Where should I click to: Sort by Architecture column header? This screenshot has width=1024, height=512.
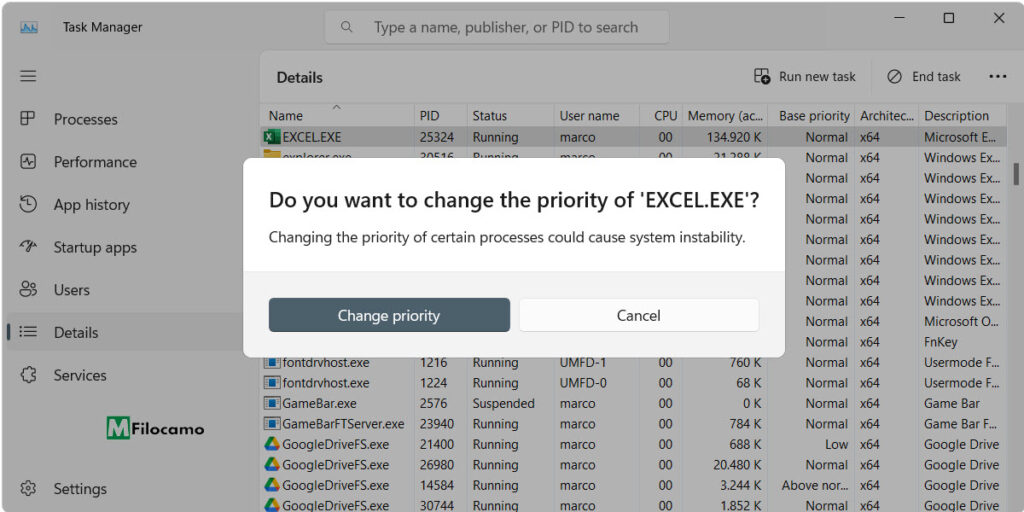[887, 116]
